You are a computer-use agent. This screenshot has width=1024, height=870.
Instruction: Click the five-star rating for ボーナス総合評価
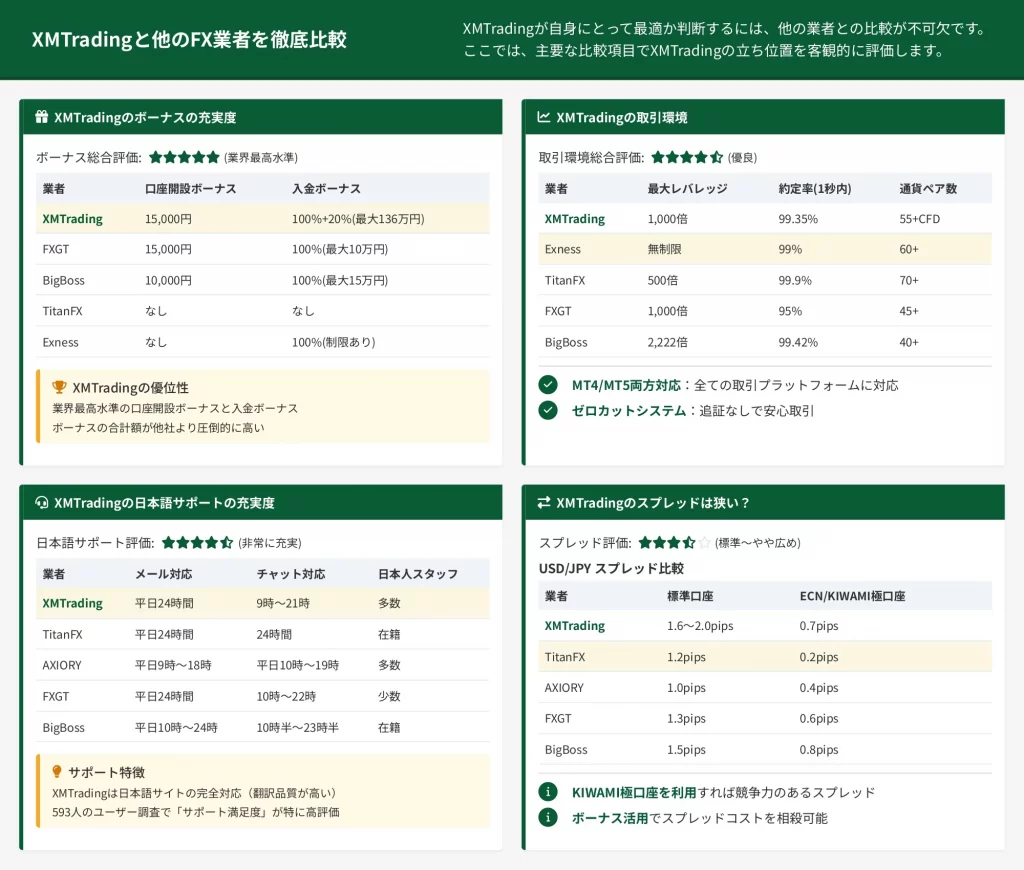pos(184,157)
